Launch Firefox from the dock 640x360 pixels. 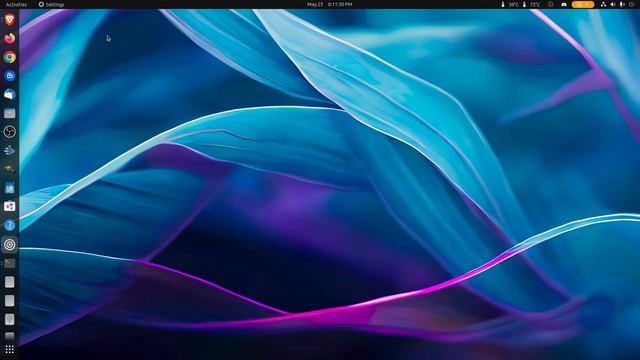pyautogui.click(x=9, y=38)
